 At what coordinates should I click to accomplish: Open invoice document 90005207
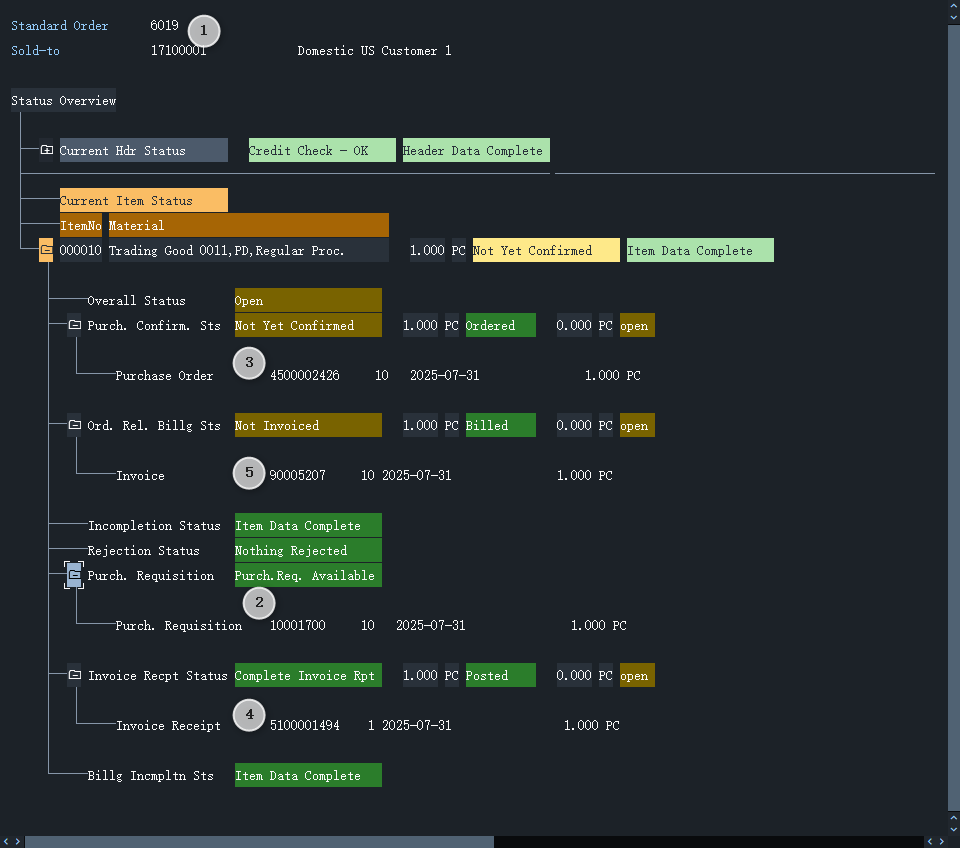pos(298,475)
